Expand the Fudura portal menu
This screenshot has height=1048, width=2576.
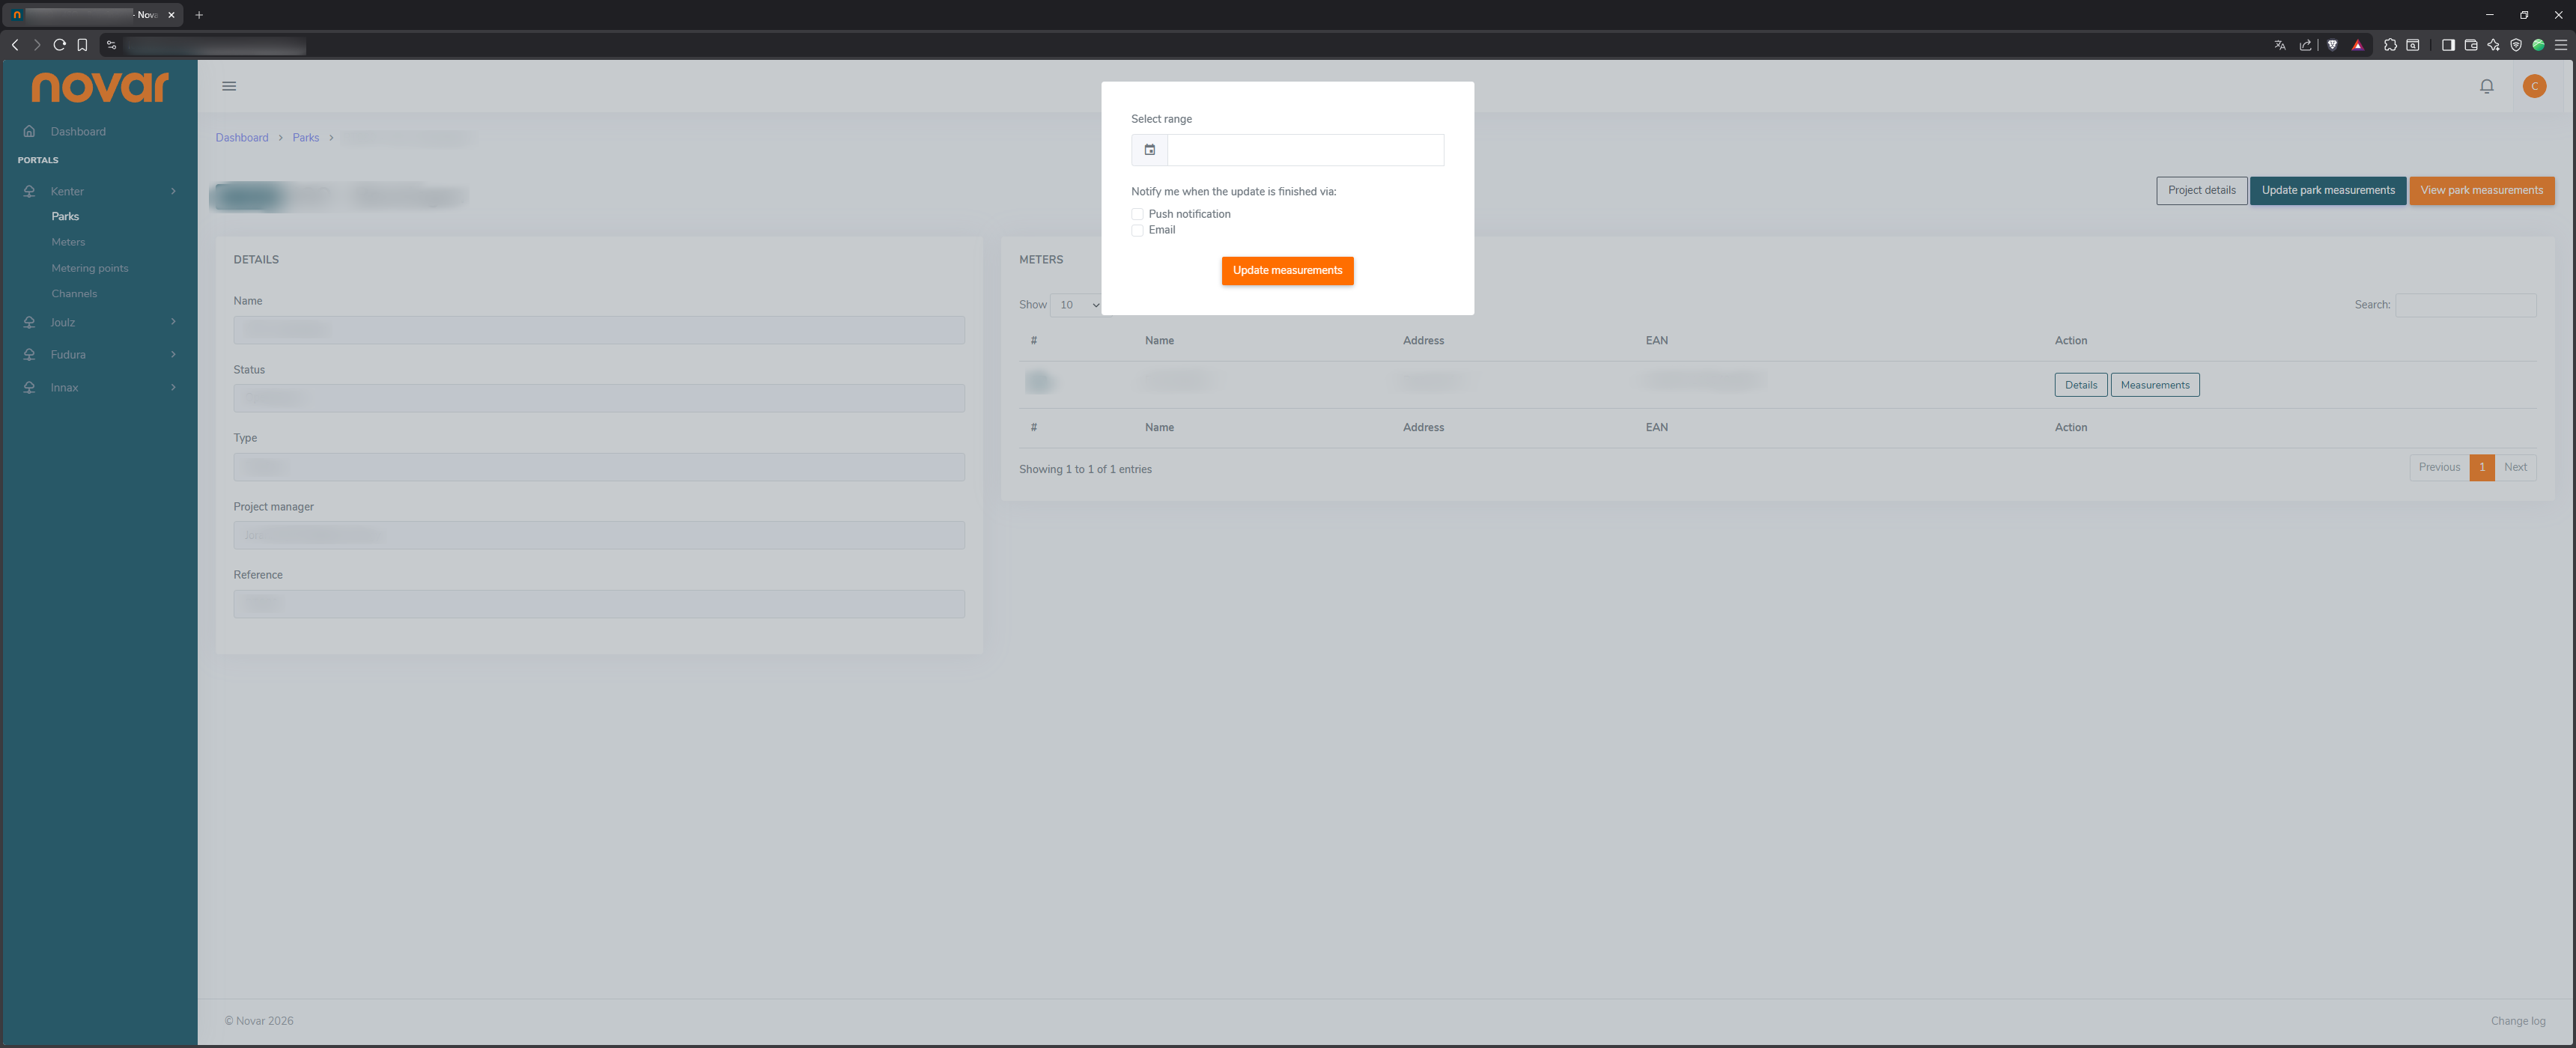pos(99,354)
